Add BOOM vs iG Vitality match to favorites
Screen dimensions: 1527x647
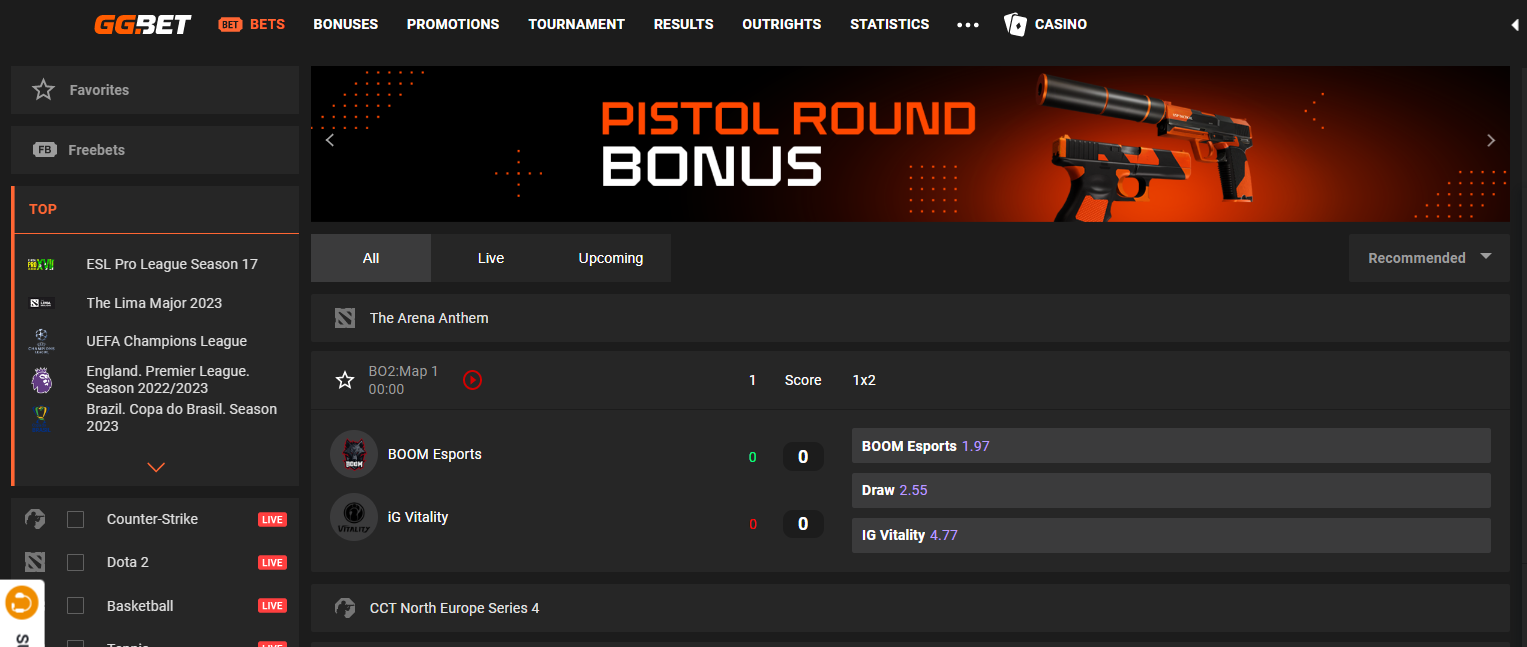click(345, 380)
